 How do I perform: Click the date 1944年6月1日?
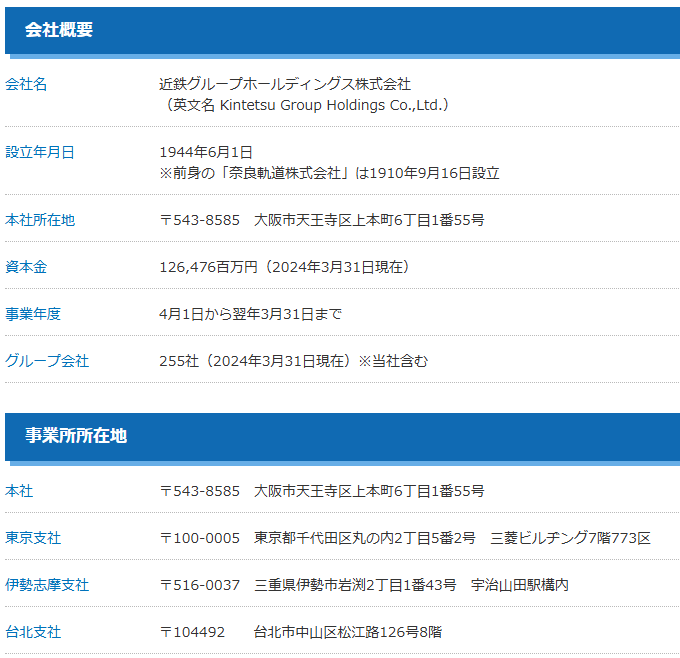click(x=206, y=152)
